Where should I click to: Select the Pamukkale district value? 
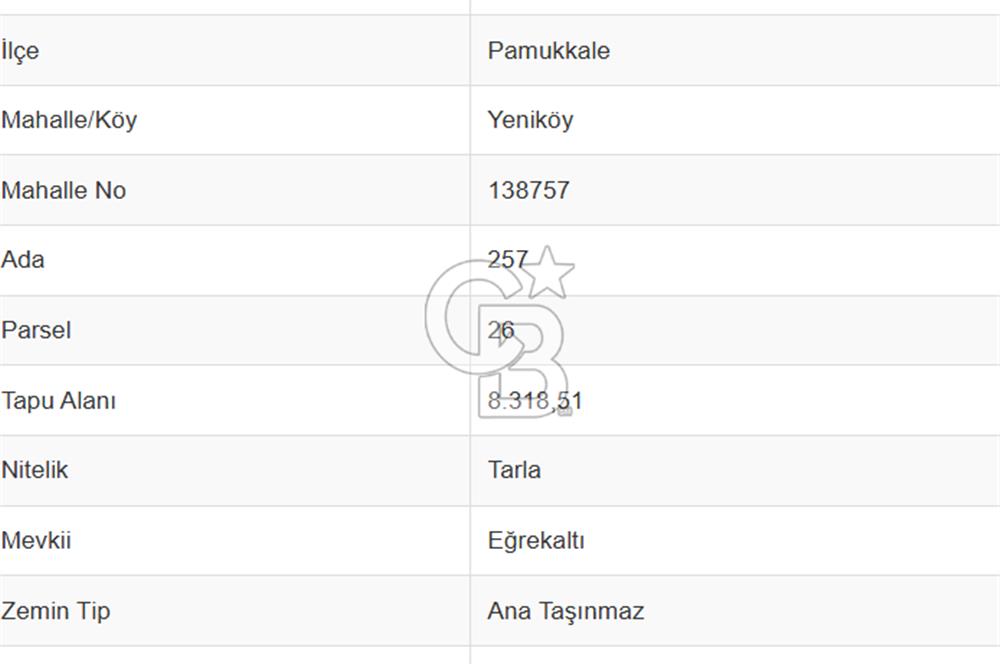[x=548, y=51]
